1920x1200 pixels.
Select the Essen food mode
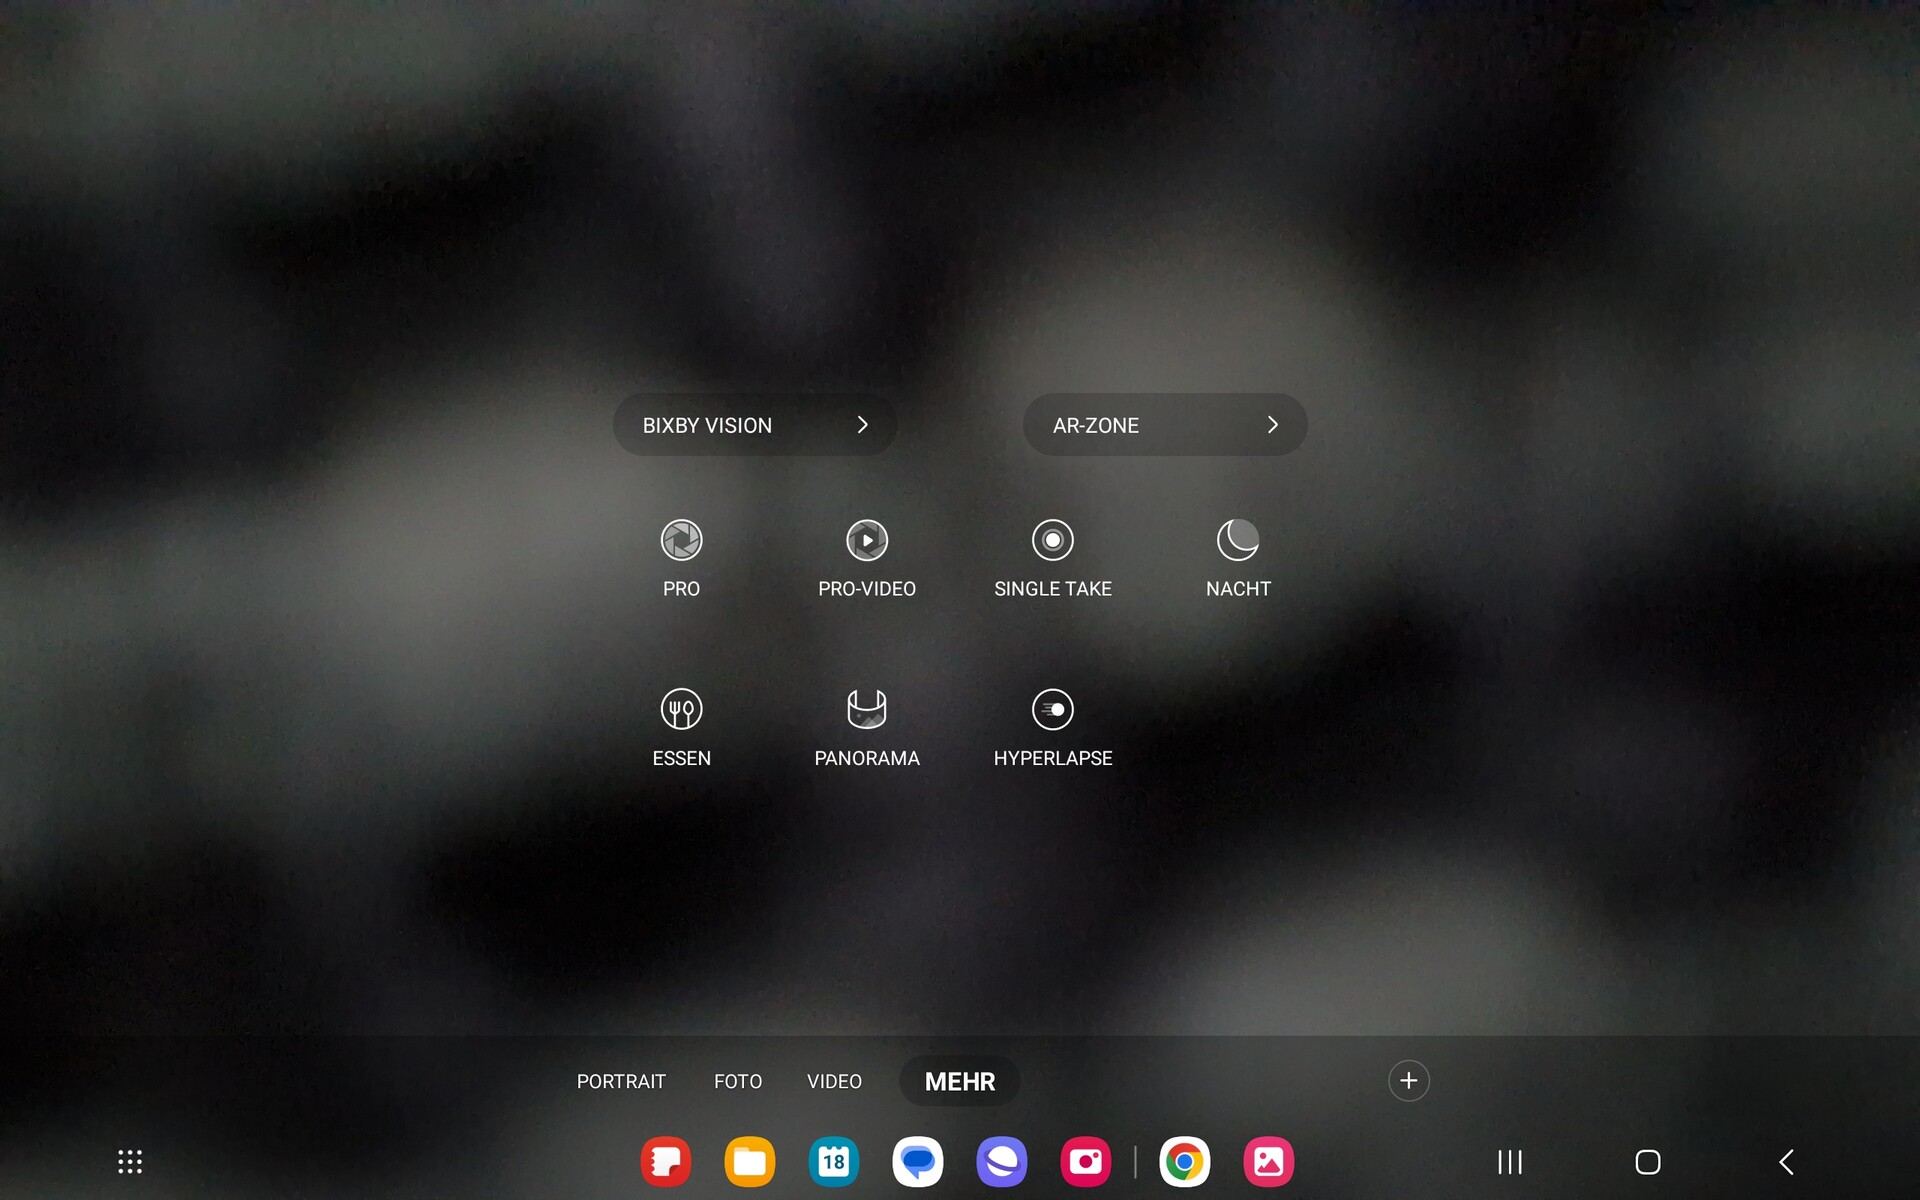pos(681,710)
